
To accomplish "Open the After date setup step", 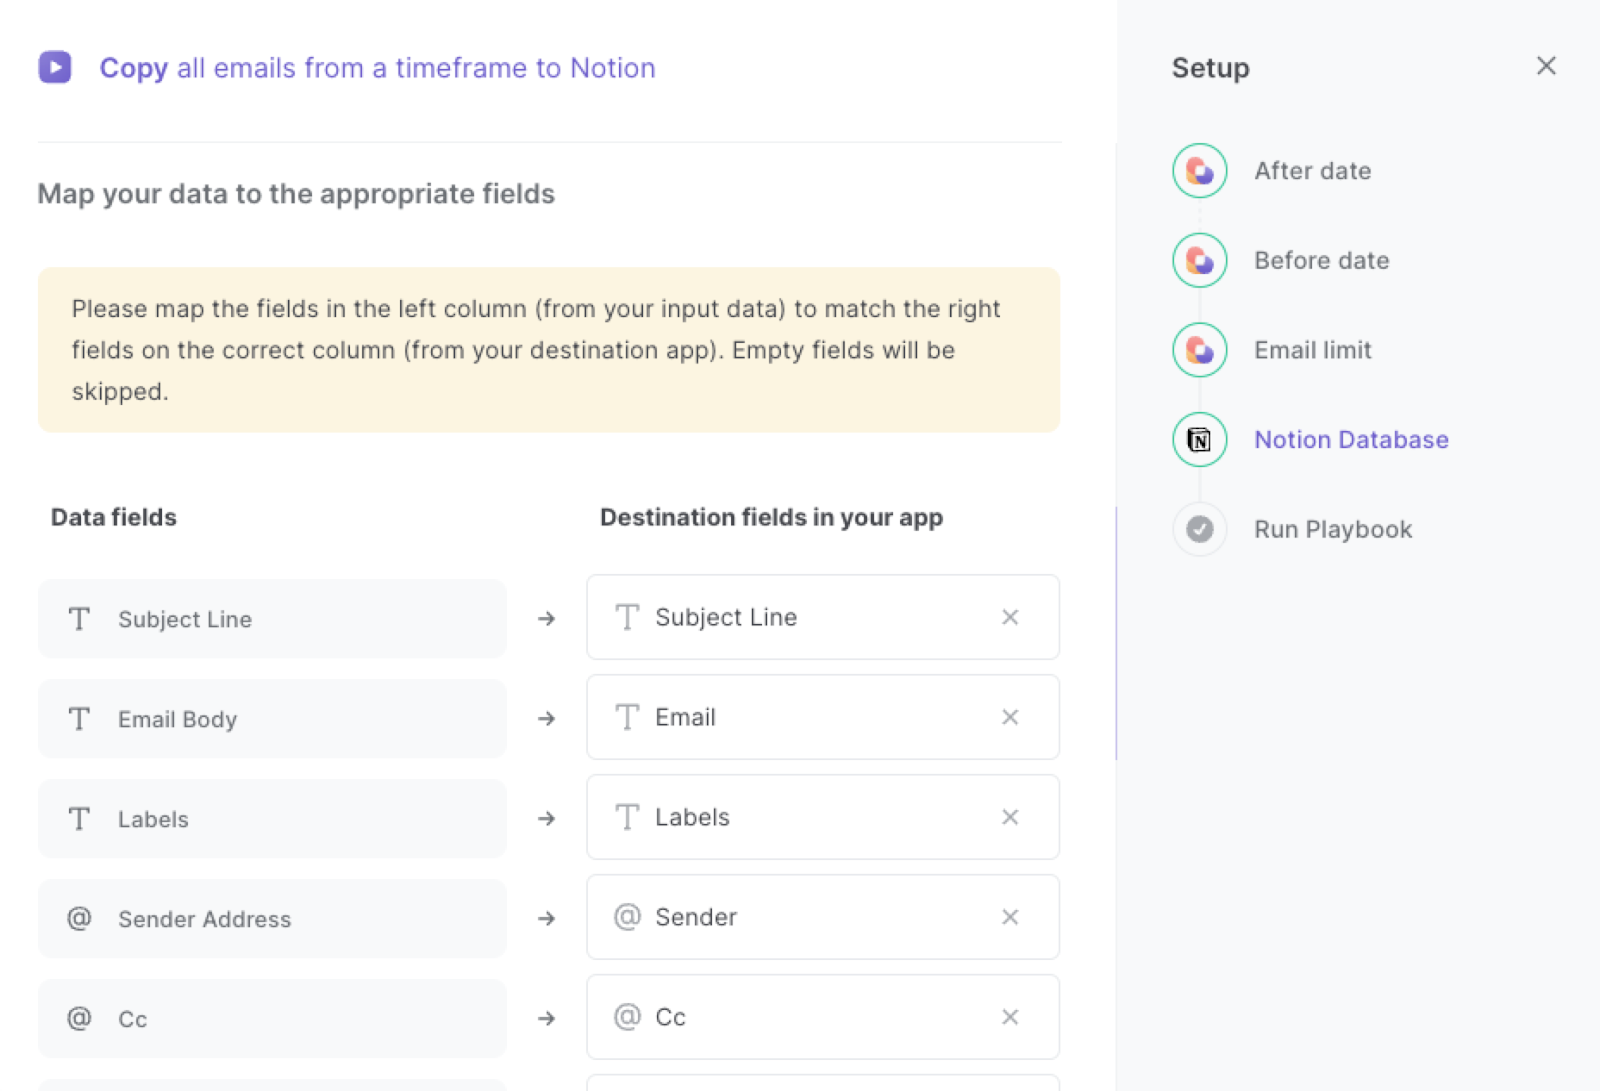I will pos(1313,171).
